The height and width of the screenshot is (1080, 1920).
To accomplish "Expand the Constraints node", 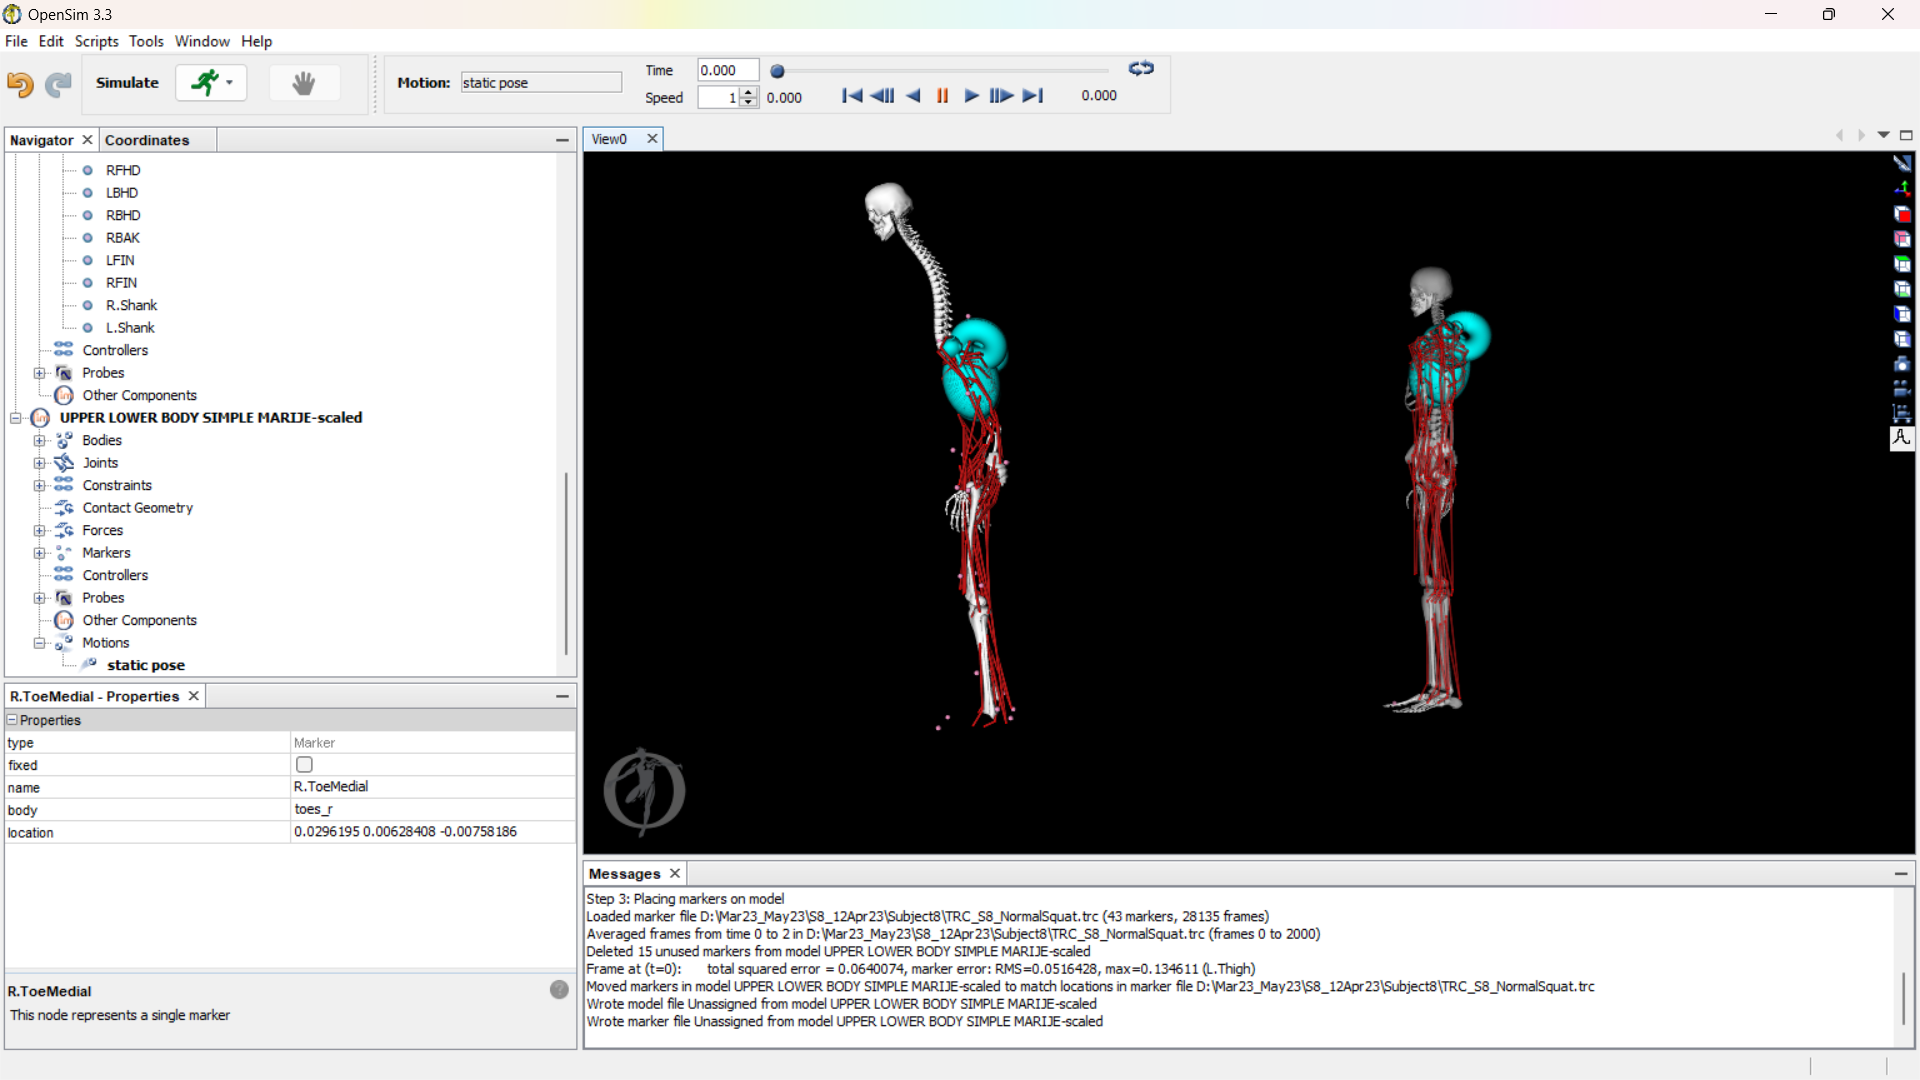I will click(x=39, y=485).
